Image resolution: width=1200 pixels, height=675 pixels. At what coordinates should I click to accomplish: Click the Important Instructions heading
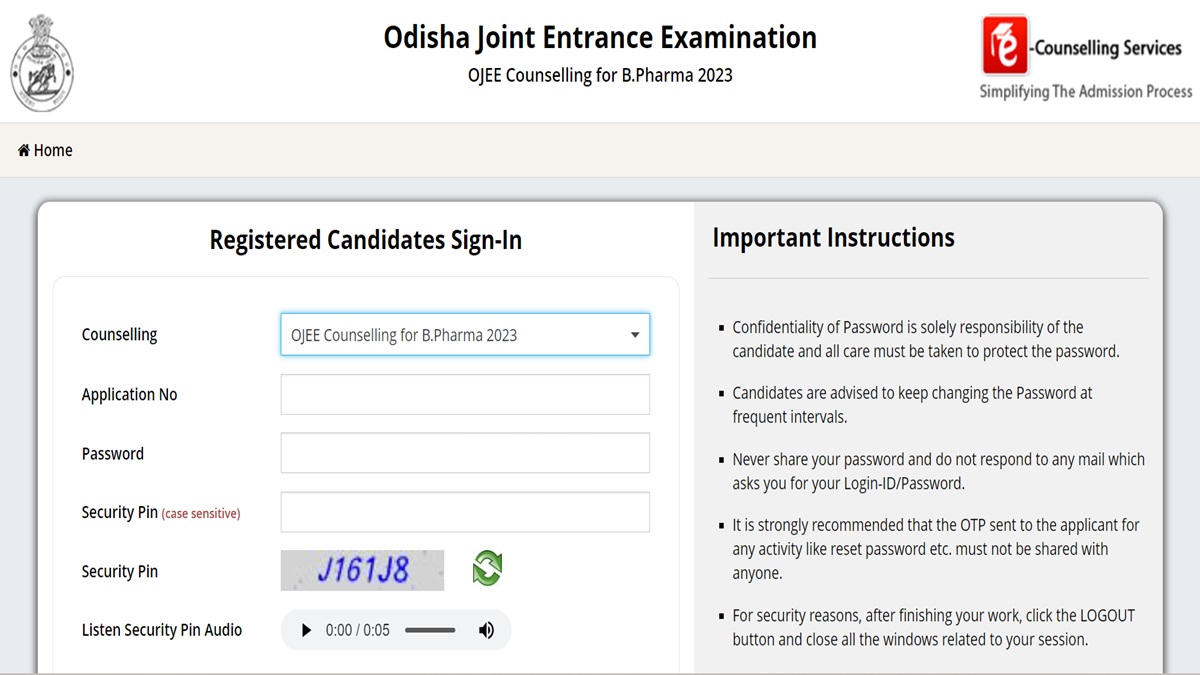coord(833,237)
